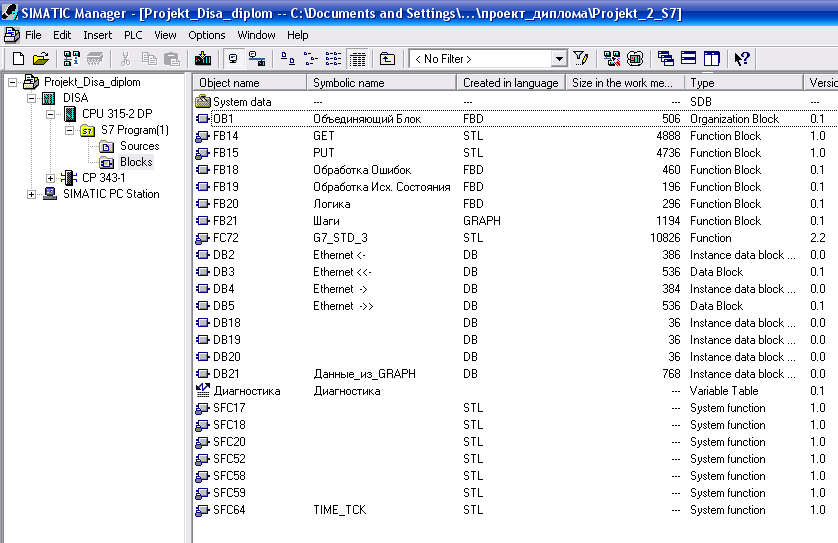838x543 pixels.
Task: Click the grayed-out Copy icon
Action: pyautogui.click(x=149, y=59)
